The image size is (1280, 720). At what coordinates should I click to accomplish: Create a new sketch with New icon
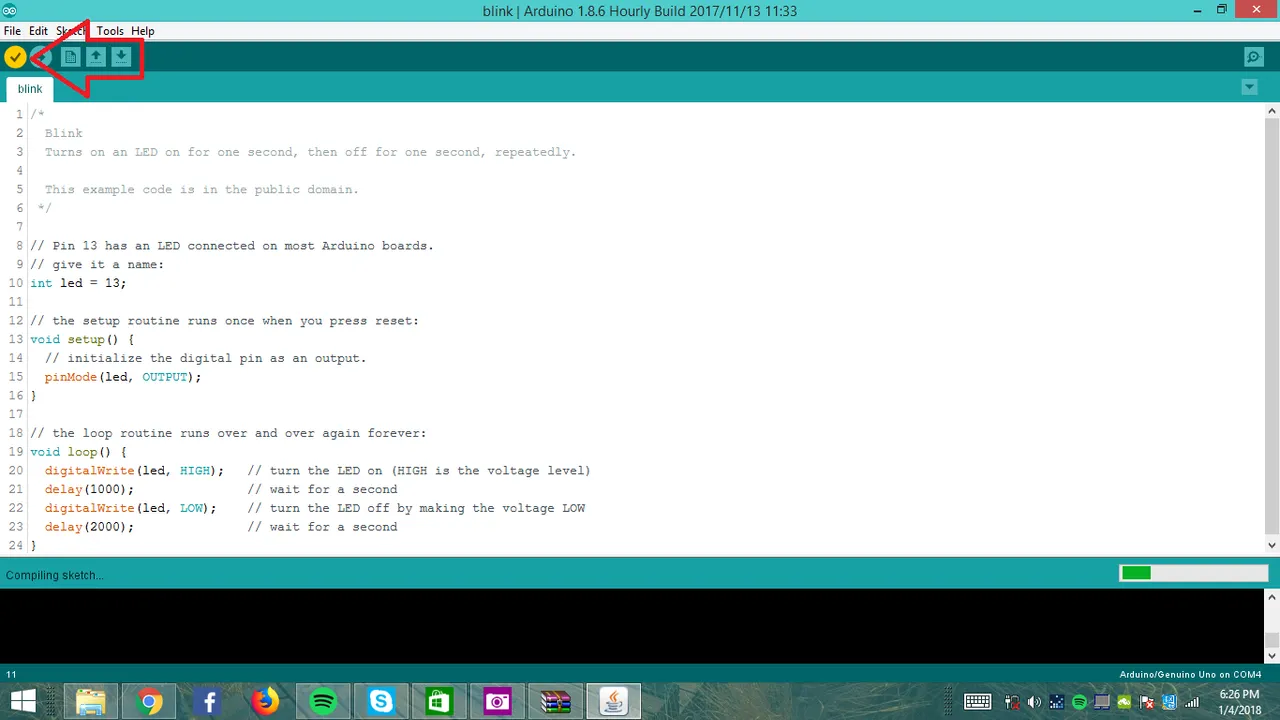pos(70,57)
